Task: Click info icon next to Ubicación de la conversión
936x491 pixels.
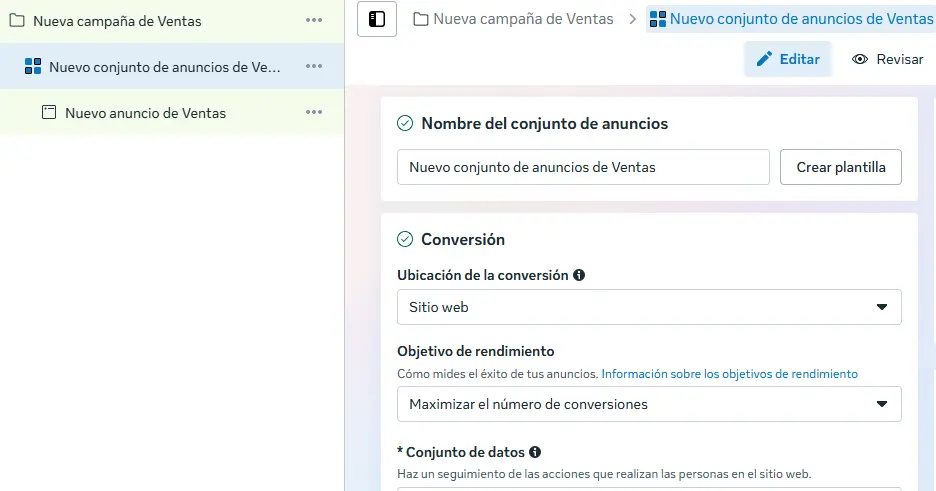Action: point(579,275)
